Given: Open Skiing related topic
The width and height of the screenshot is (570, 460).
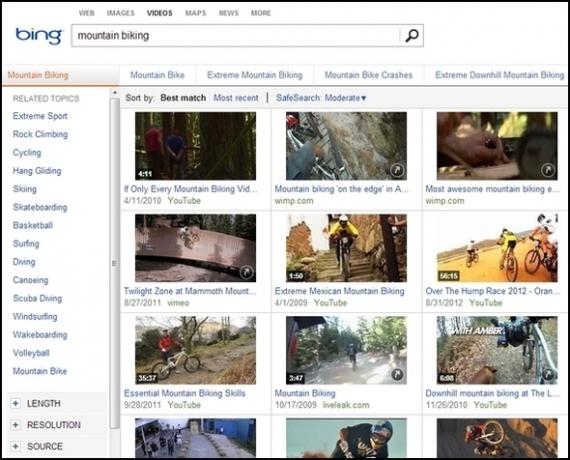Looking at the screenshot, I should [x=25, y=189].
